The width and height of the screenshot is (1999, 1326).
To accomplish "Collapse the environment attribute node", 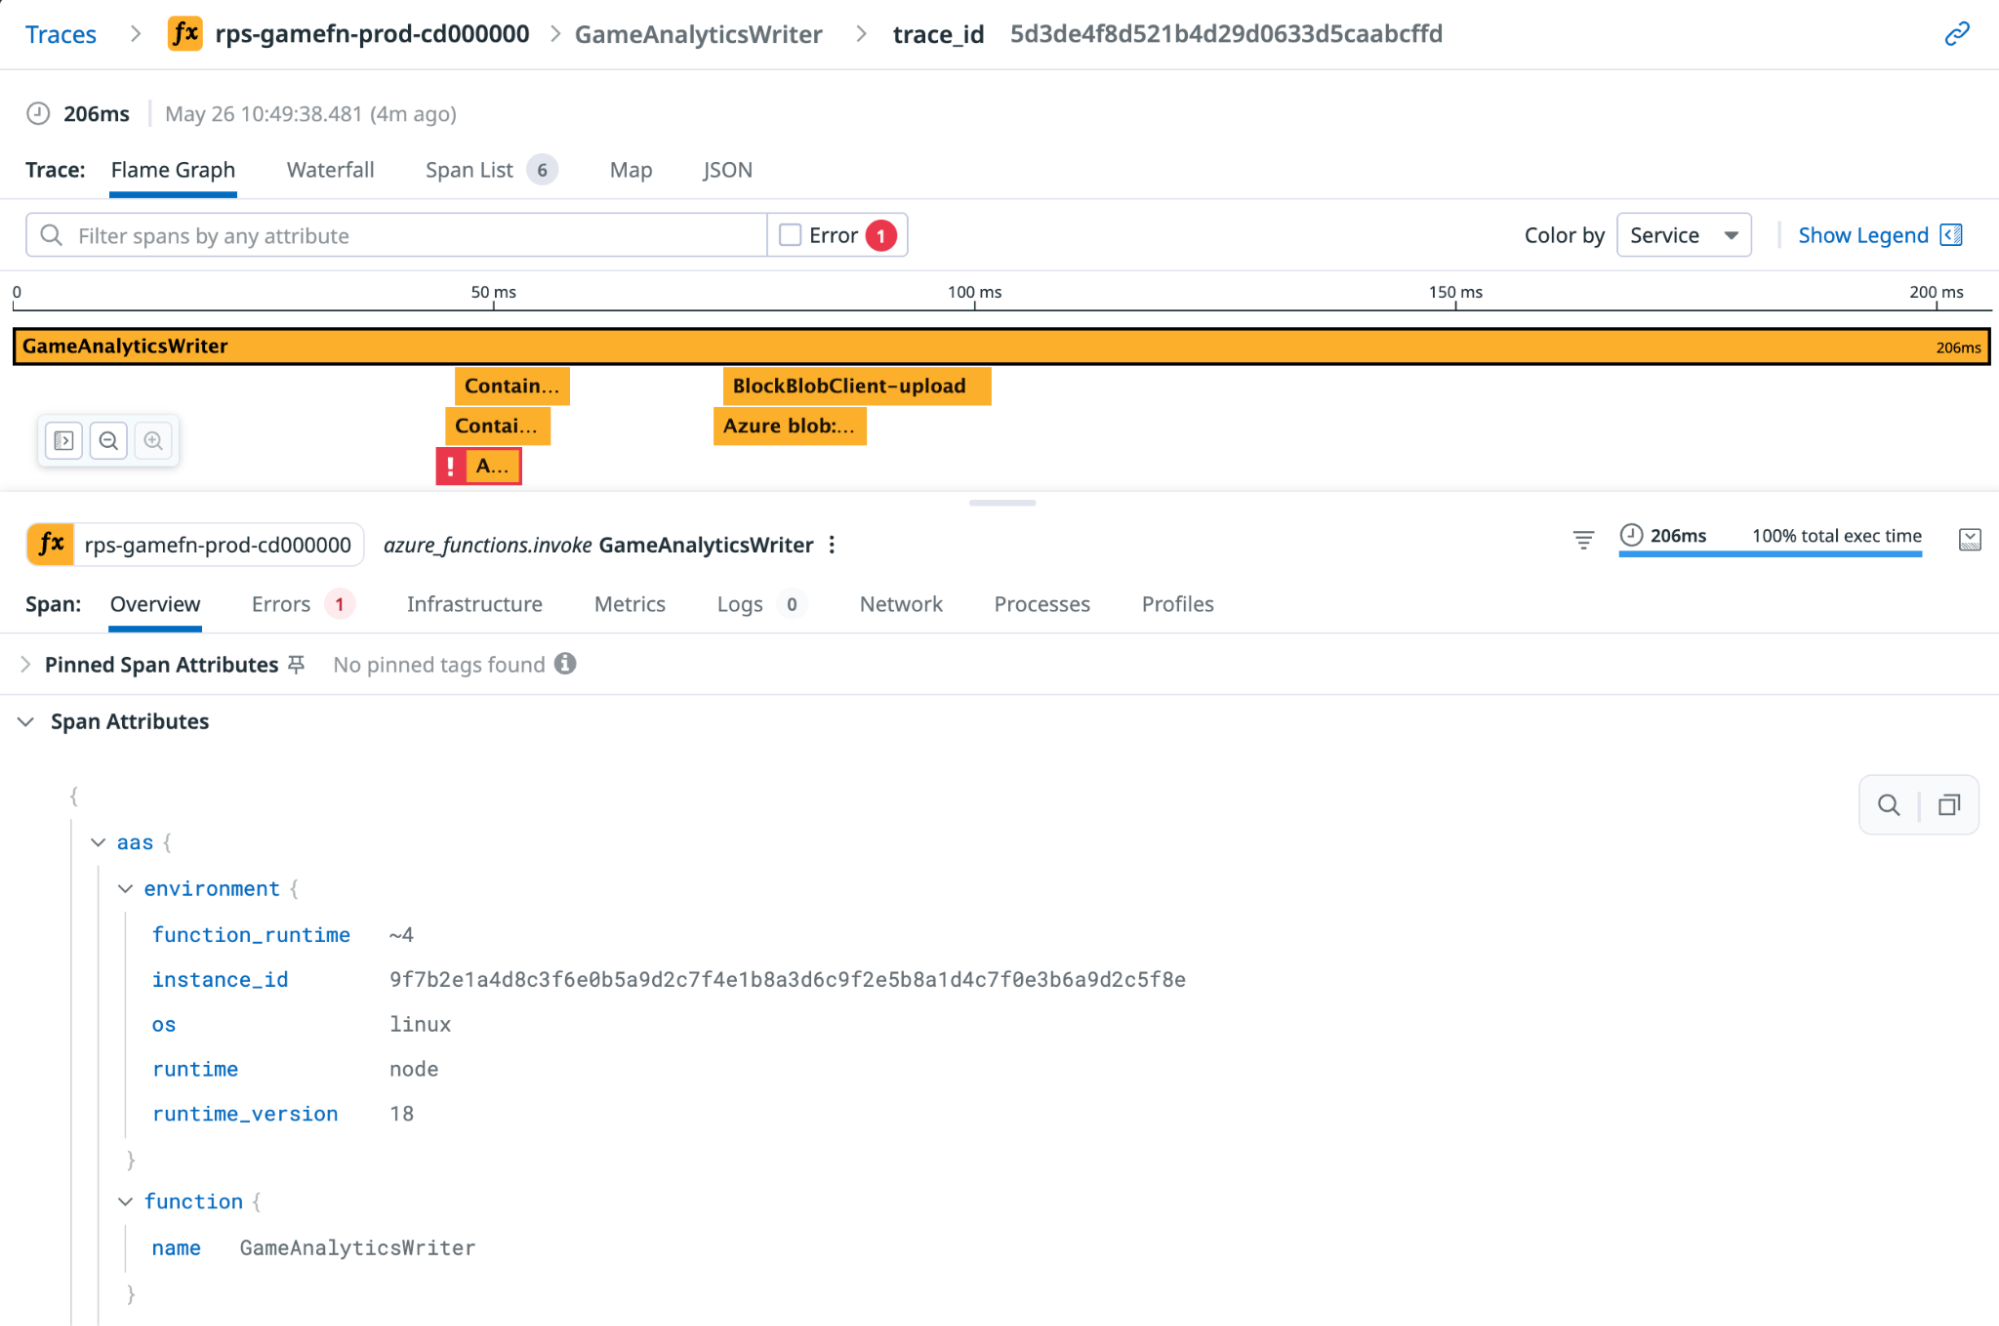I will [125, 889].
